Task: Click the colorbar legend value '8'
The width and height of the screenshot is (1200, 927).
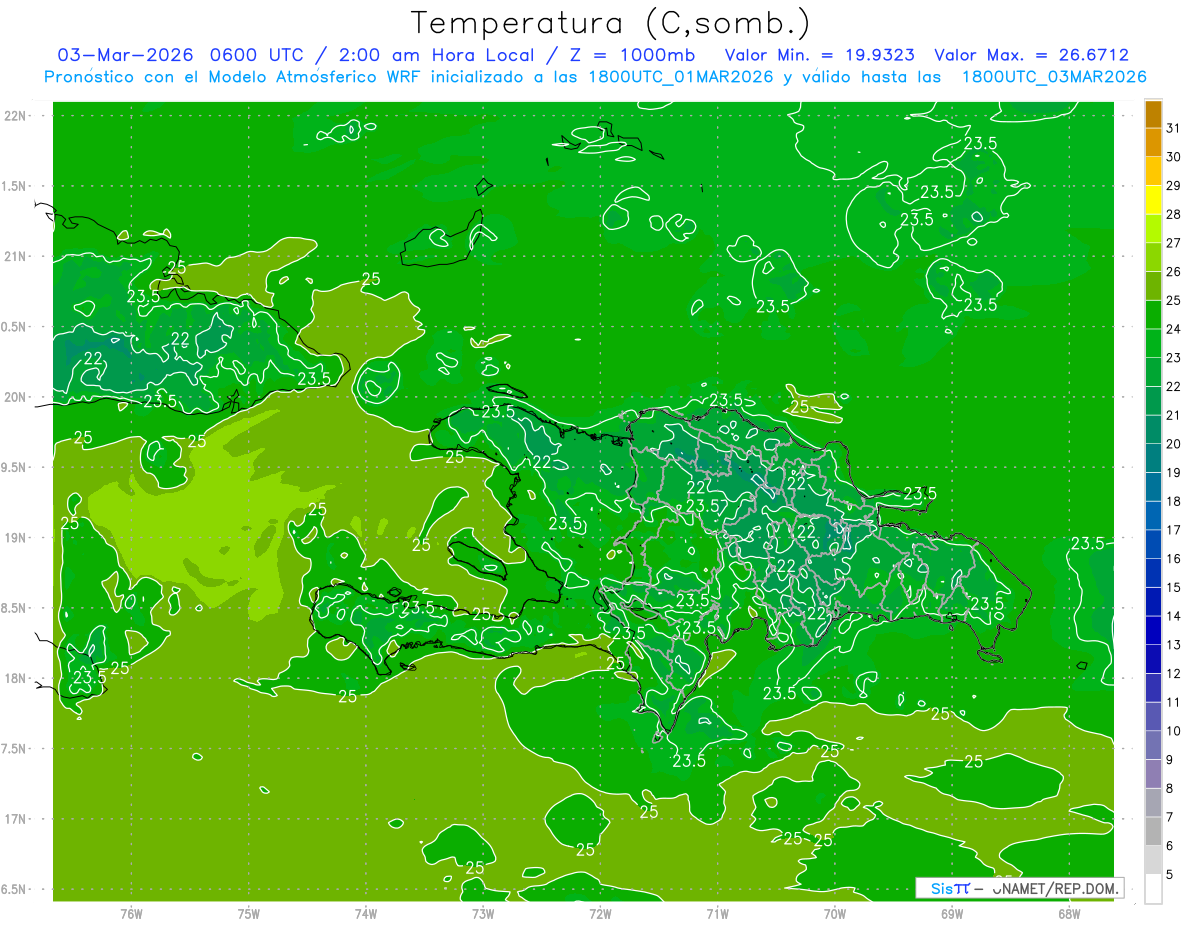Action: [x=1170, y=788]
